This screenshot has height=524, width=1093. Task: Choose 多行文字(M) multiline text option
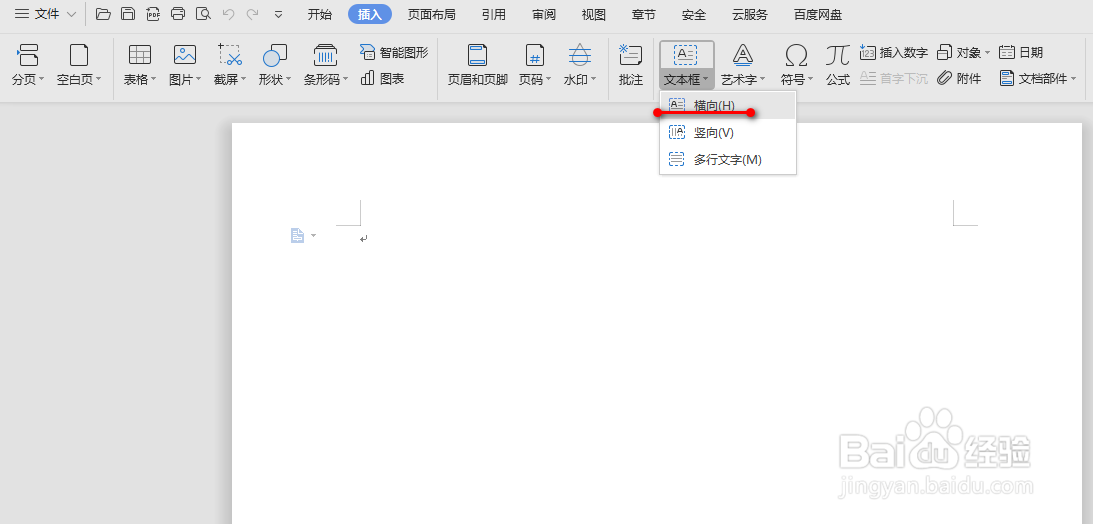coord(728,160)
